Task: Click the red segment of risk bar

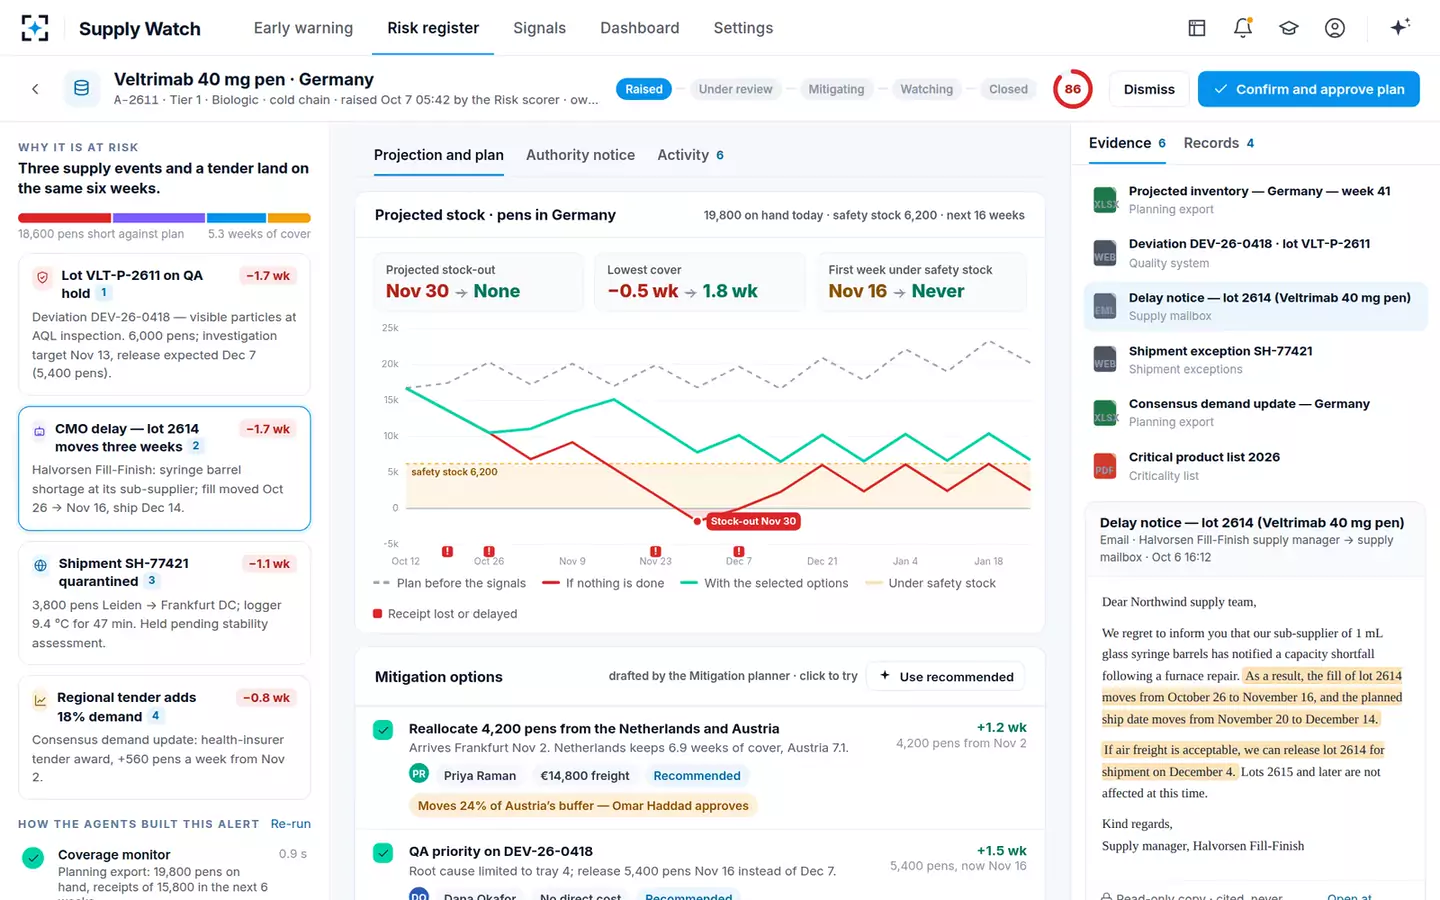Action: [64, 218]
